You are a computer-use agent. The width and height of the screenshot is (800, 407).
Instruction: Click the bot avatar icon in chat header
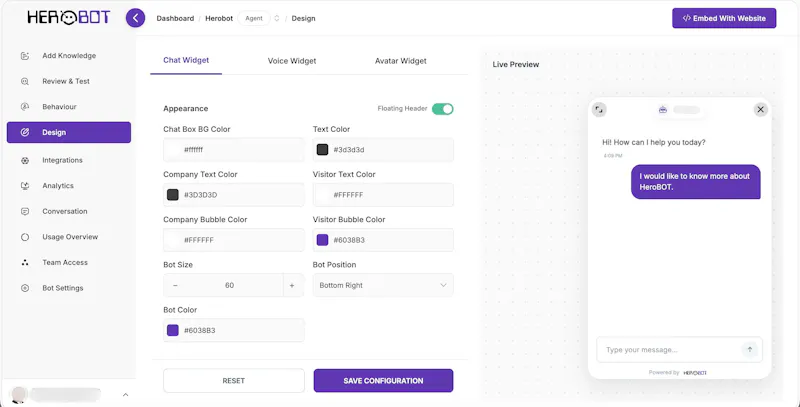pyautogui.click(x=663, y=110)
